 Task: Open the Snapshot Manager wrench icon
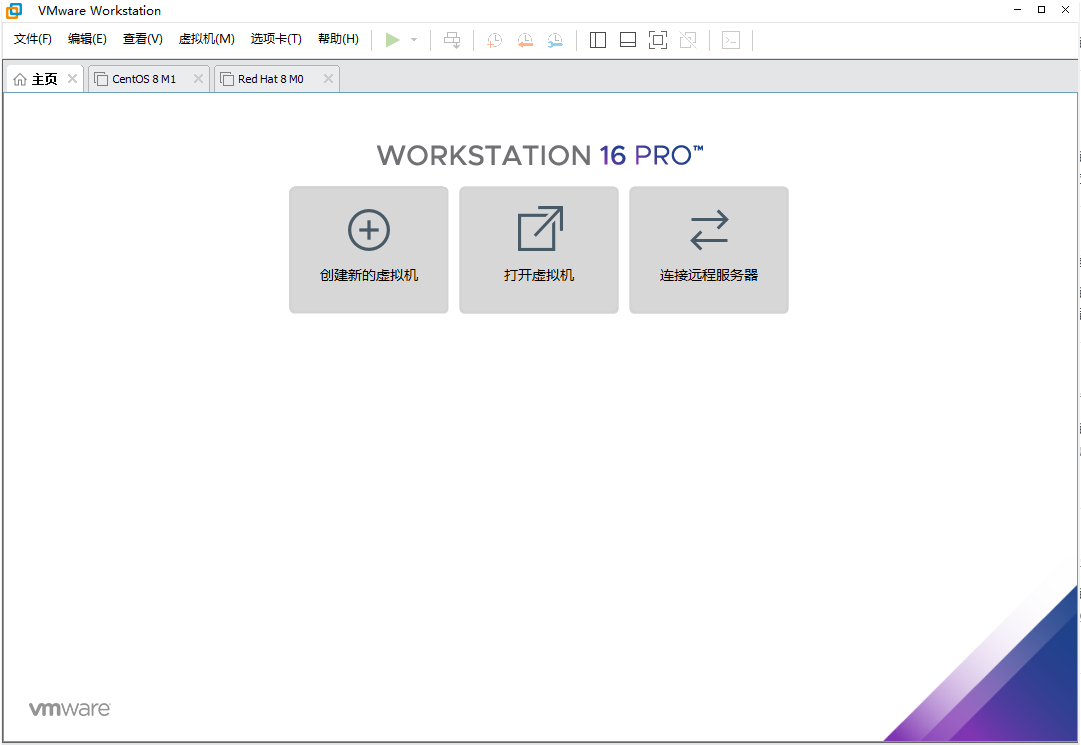(555, 40)
